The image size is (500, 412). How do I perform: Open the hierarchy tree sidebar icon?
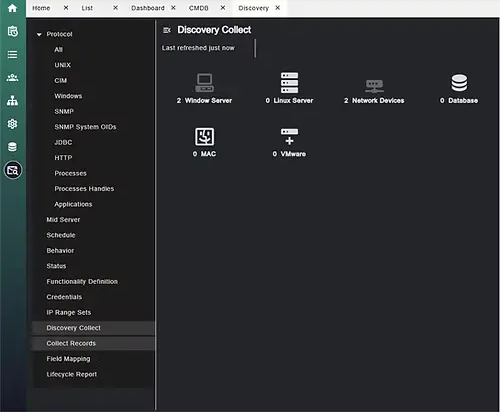(12, 101)
